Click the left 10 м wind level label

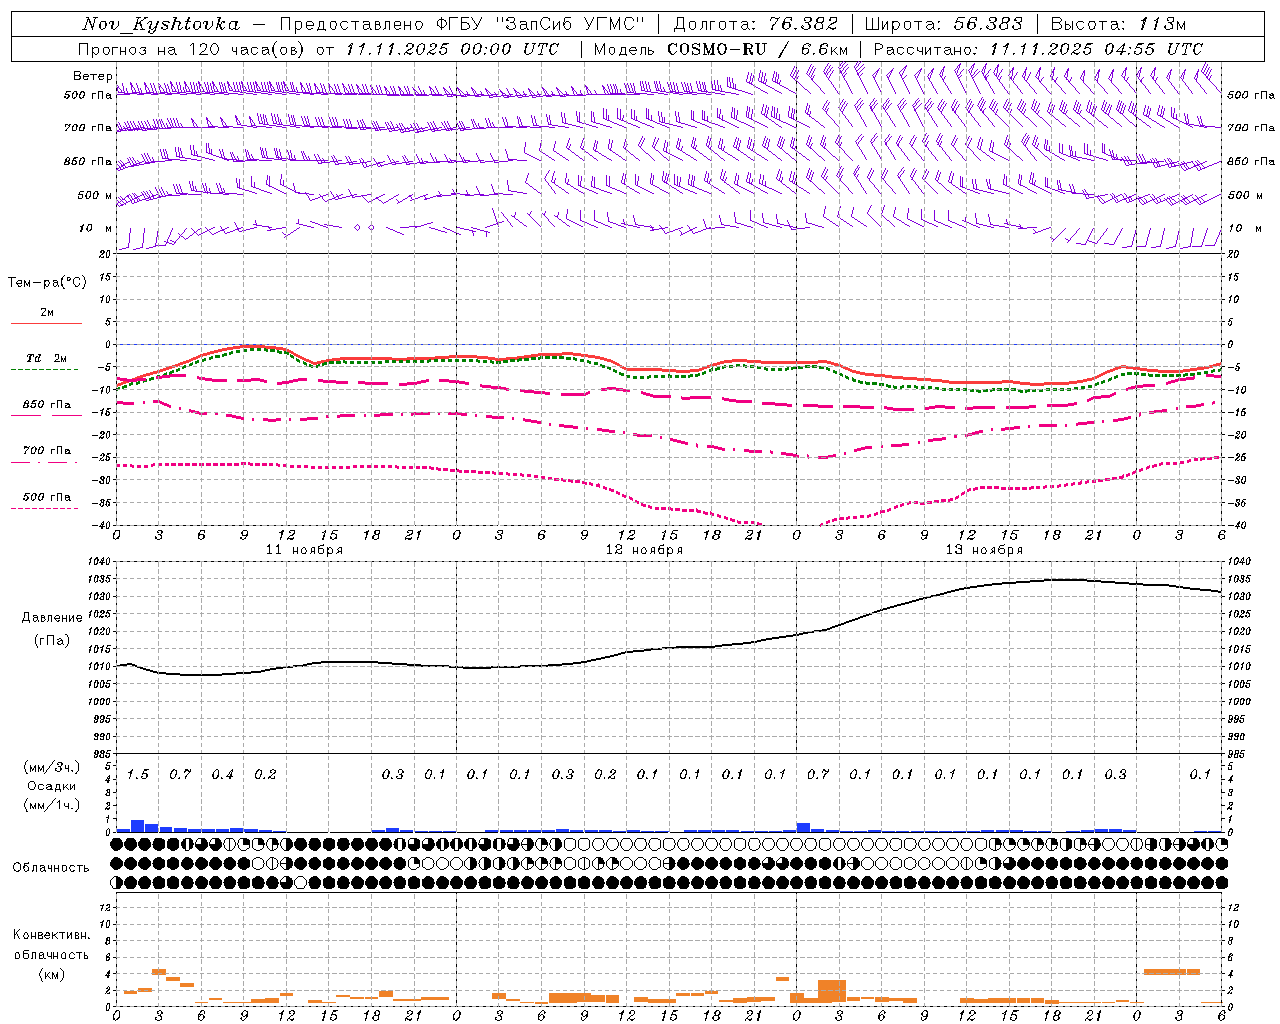(x=96, y=228)
